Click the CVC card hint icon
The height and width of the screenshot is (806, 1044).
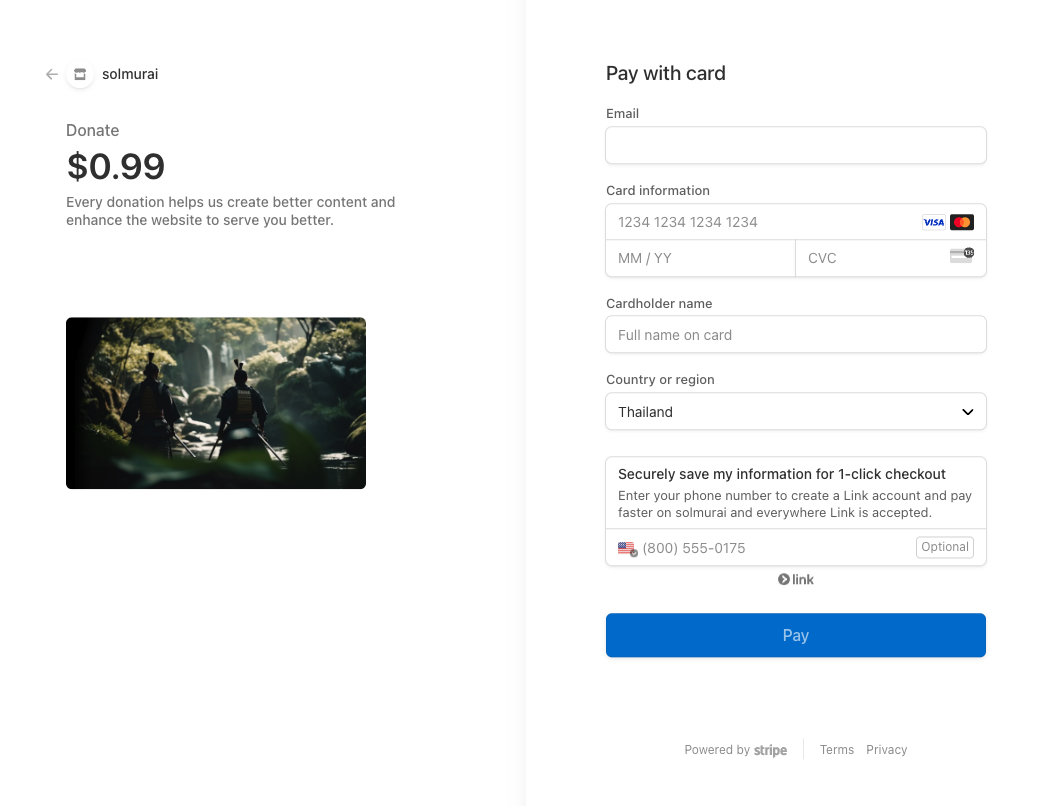(961, 256)
